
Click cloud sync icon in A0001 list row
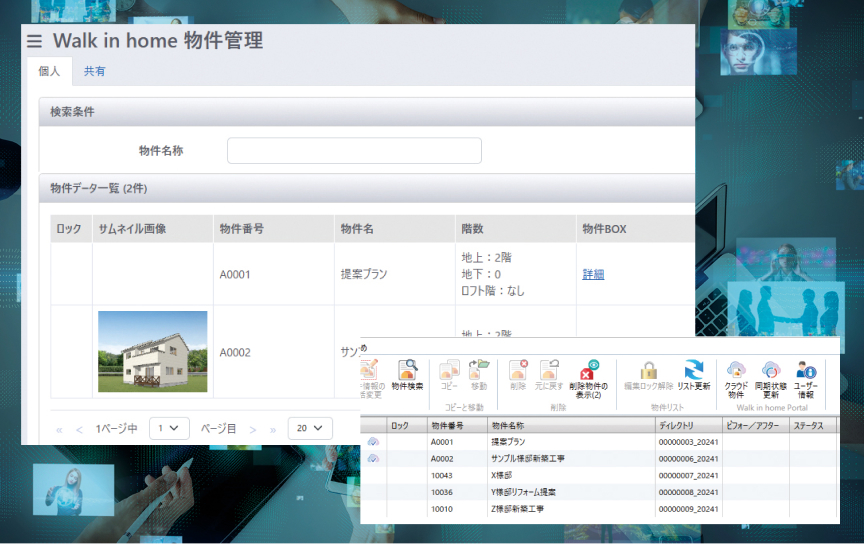click(373, 442)
